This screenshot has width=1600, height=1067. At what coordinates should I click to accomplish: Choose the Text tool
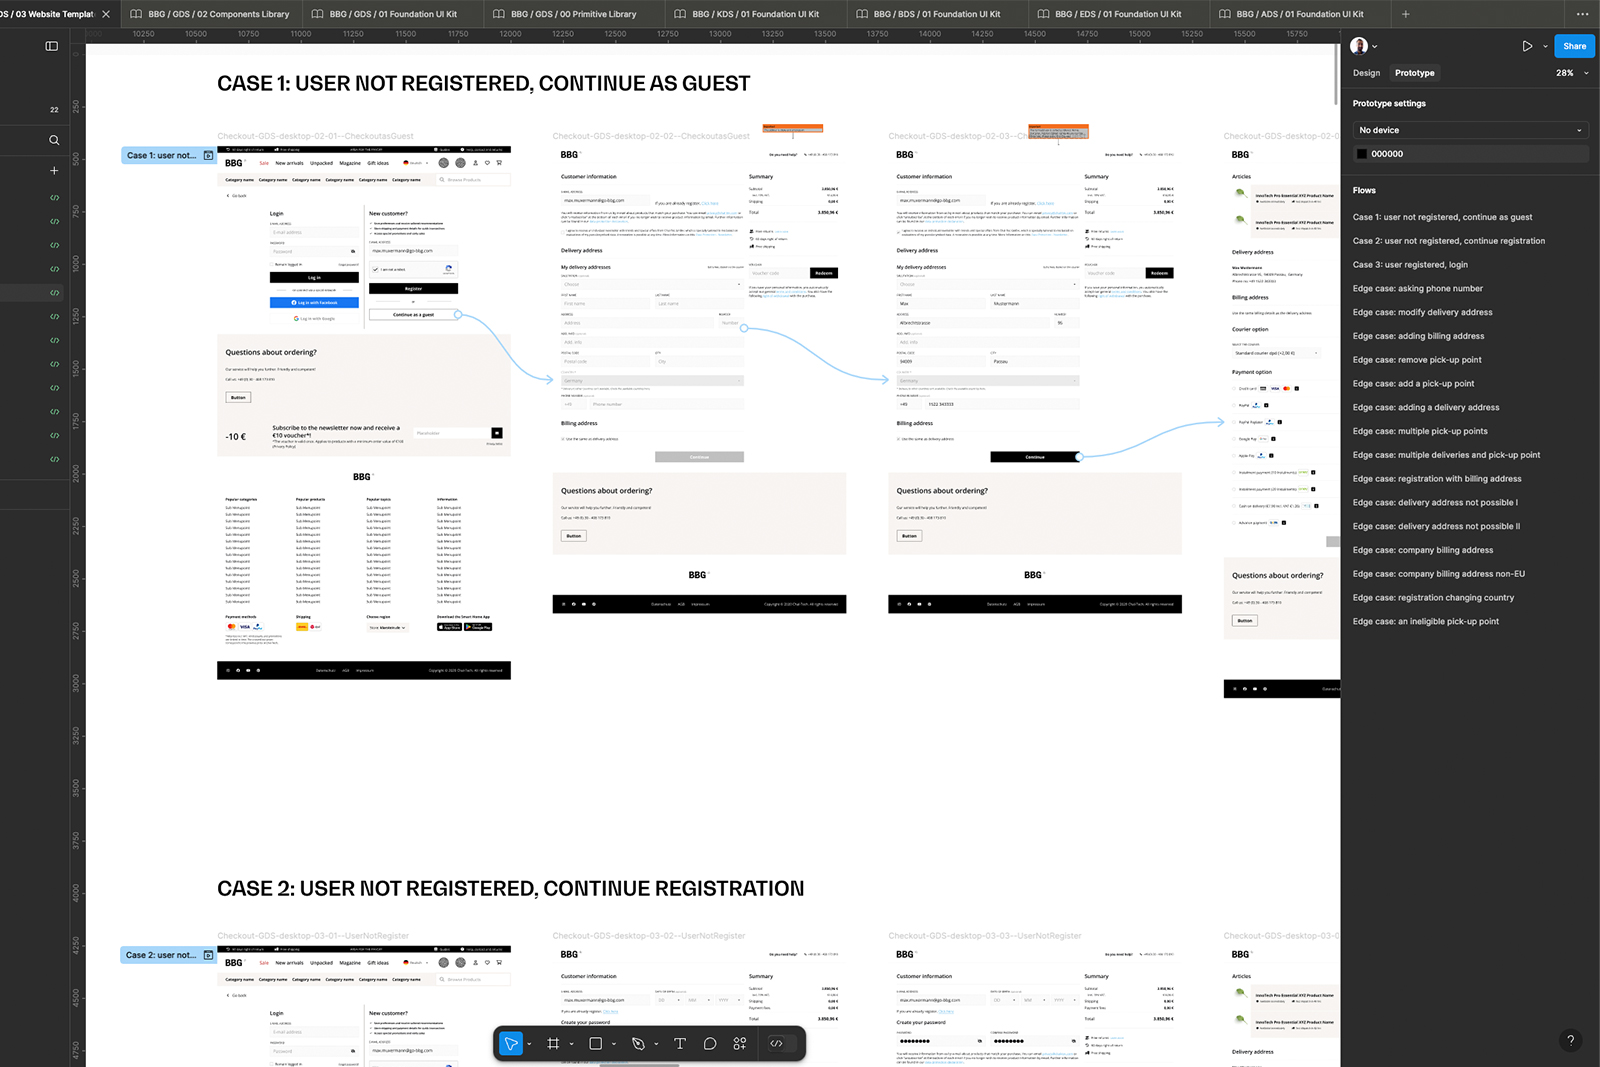tap(680, 1043)
